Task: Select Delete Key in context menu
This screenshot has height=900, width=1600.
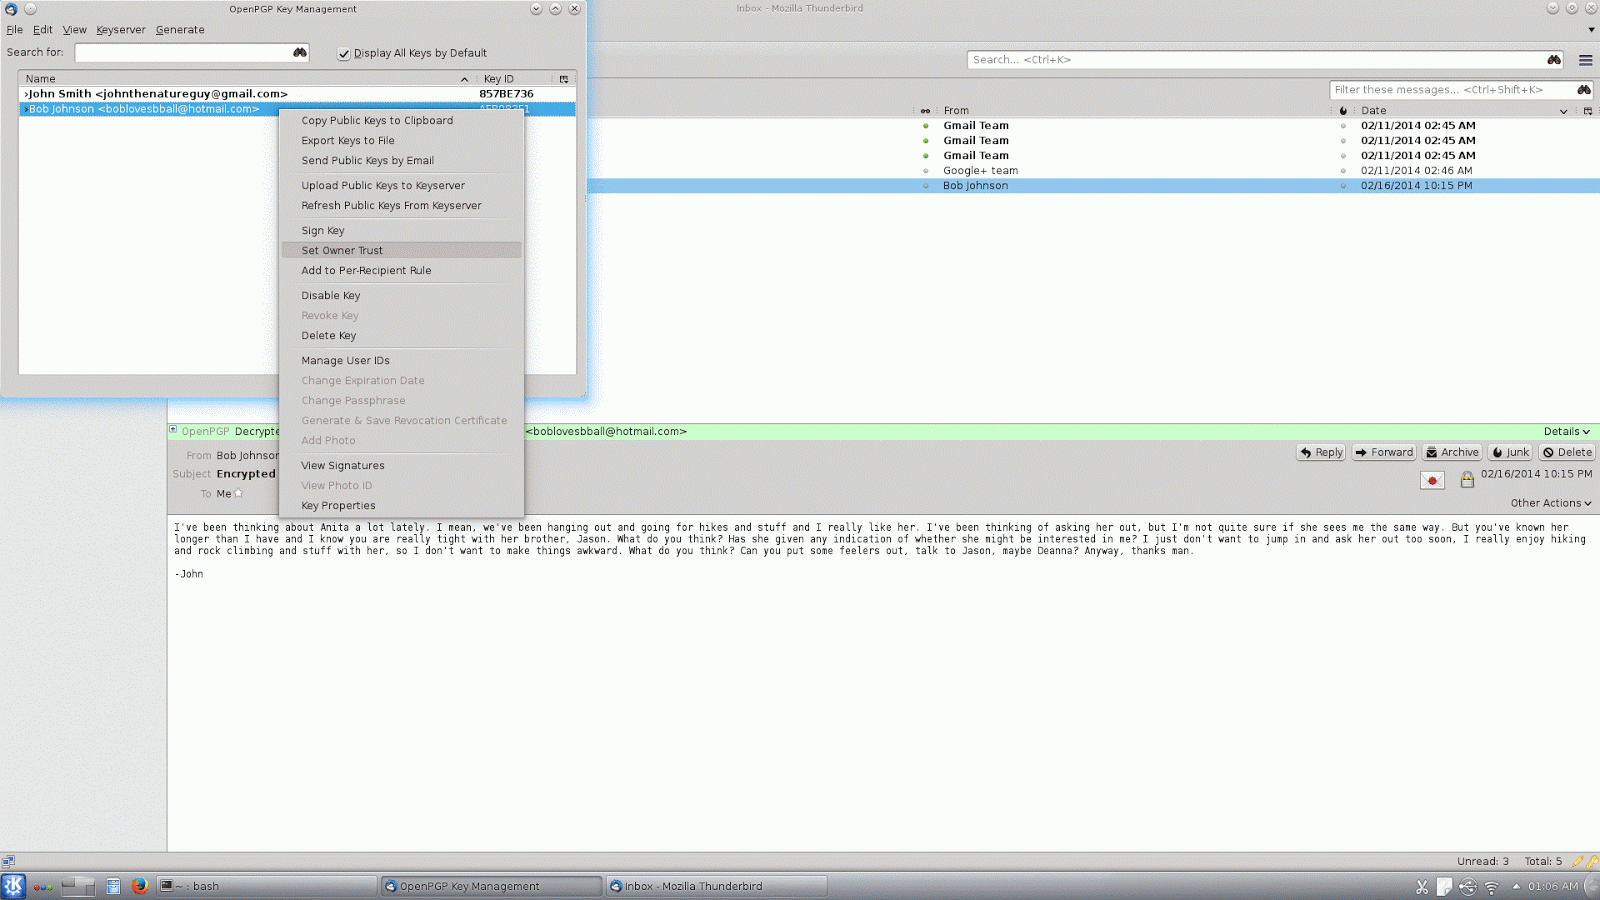Action: click(401, 335)
